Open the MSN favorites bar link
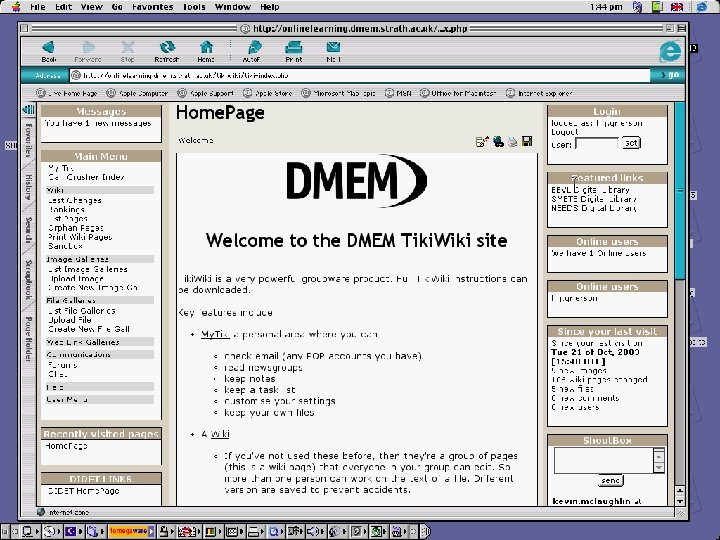This screenshot has height=540, width=720. point(399,93)
